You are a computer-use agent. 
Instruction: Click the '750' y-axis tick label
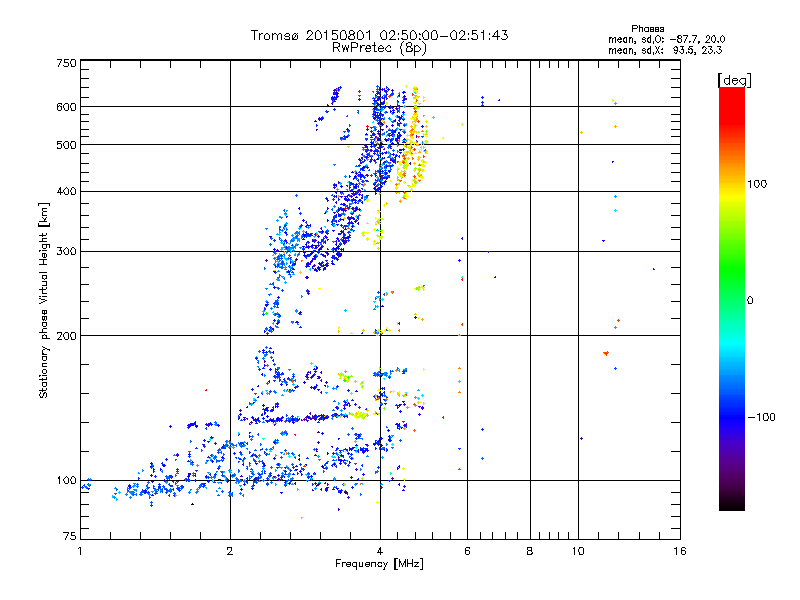click(66, 63)
